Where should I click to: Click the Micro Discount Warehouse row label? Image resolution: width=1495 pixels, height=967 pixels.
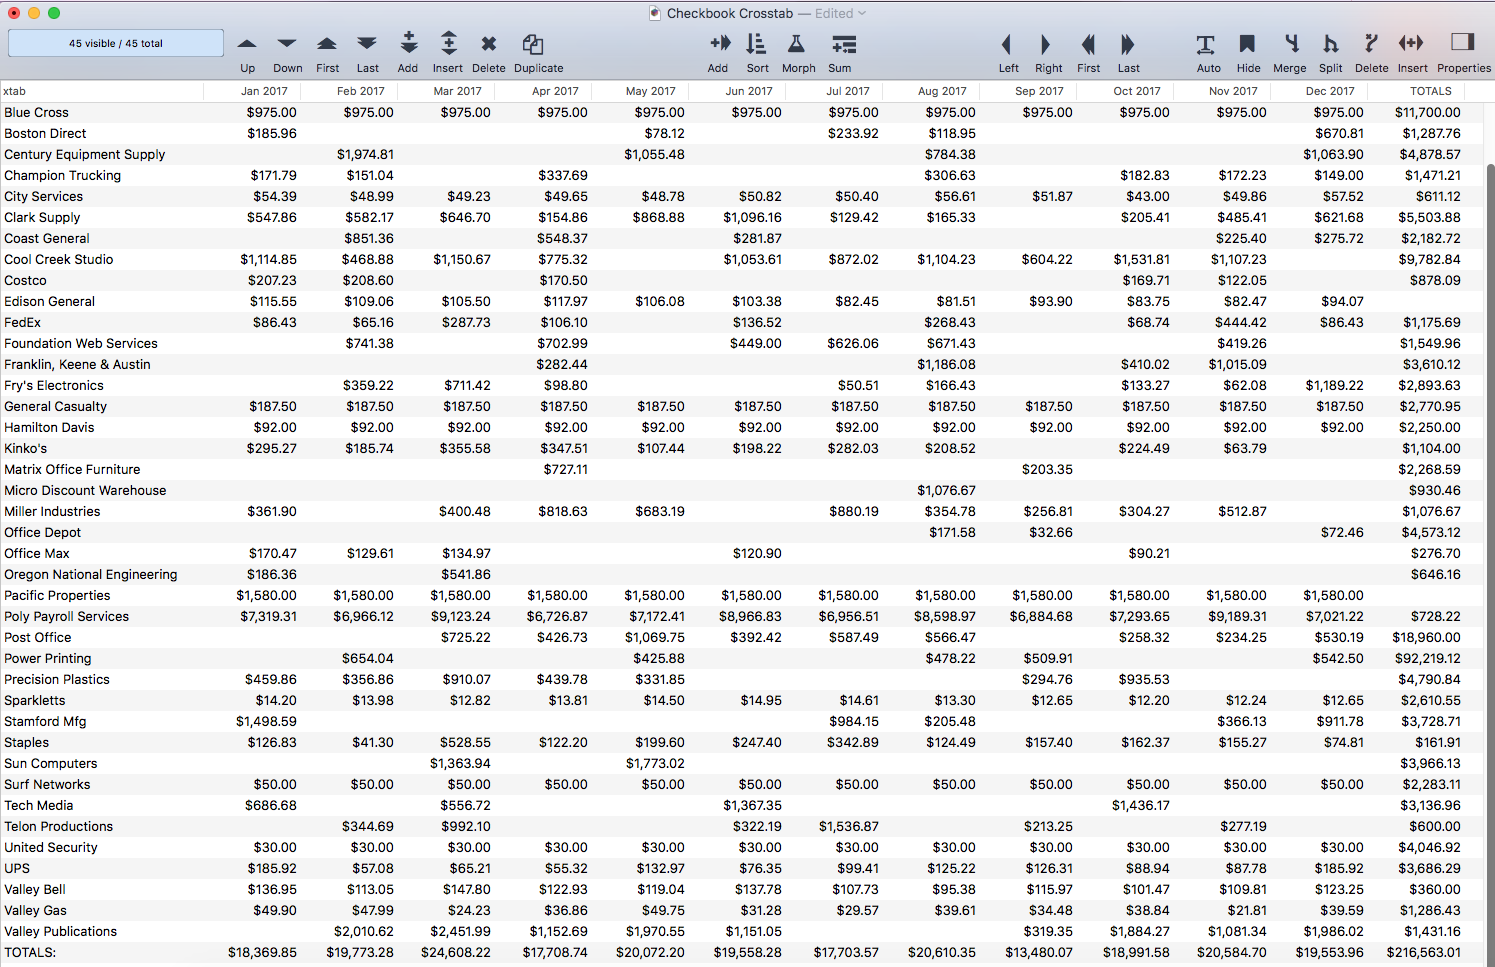click(x=85, y=490)
